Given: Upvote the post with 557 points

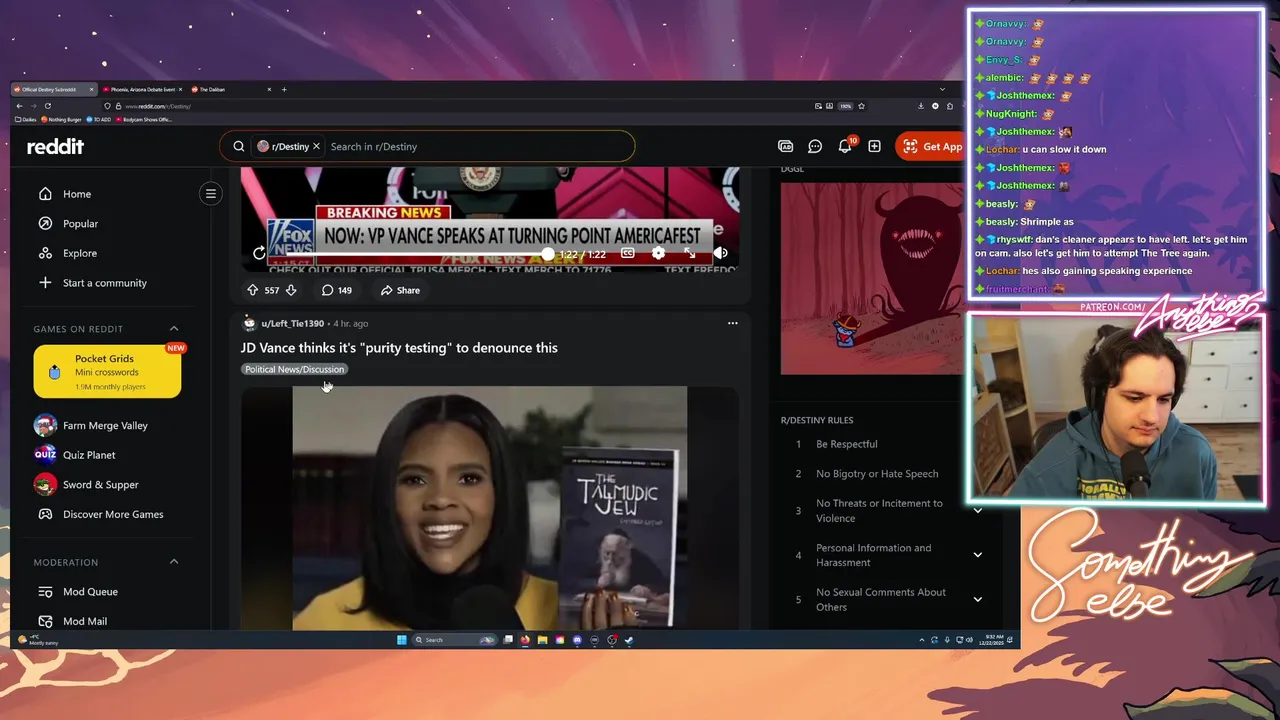Looking at the screenshot, I should click(x=252, y=290).
